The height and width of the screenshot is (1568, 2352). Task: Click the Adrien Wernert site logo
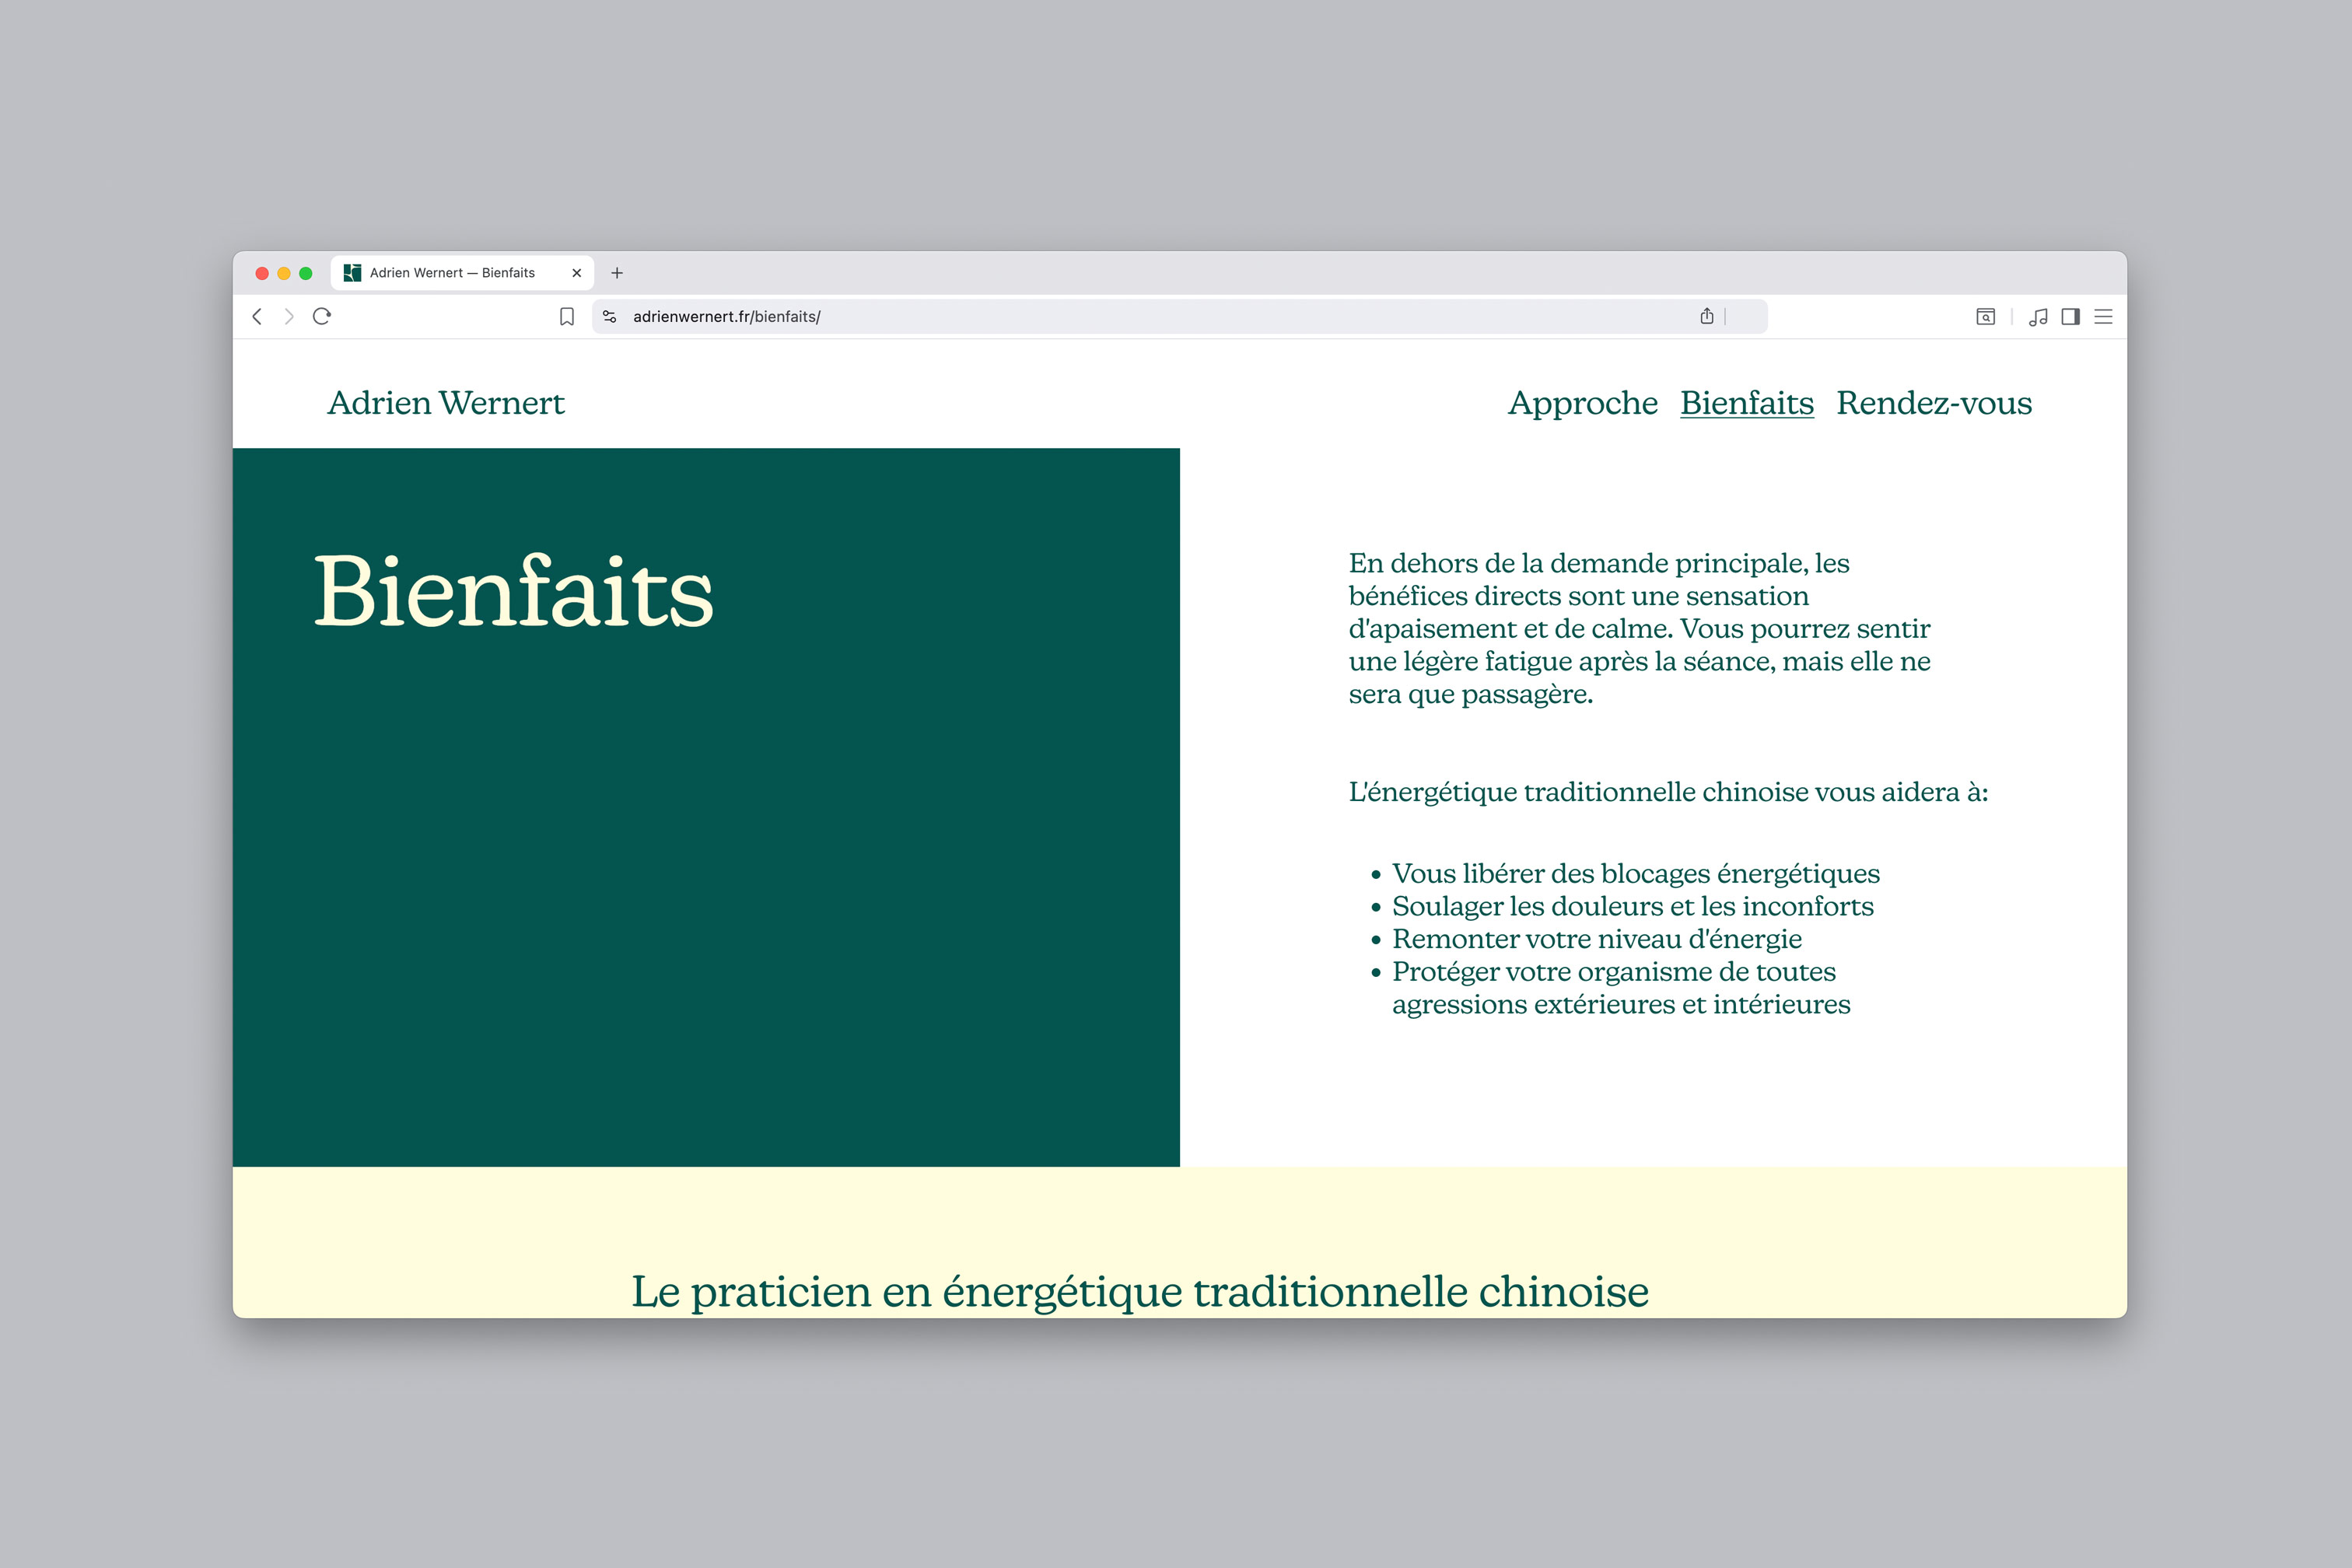pyautogui.click(x=446, y=402)
